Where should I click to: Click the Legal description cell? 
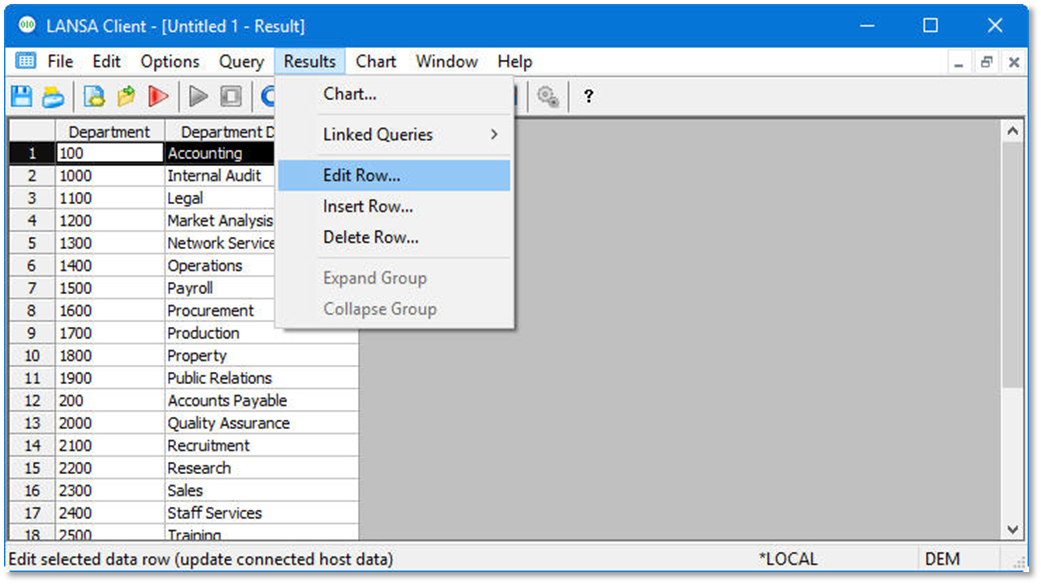[x=220, y=198]
